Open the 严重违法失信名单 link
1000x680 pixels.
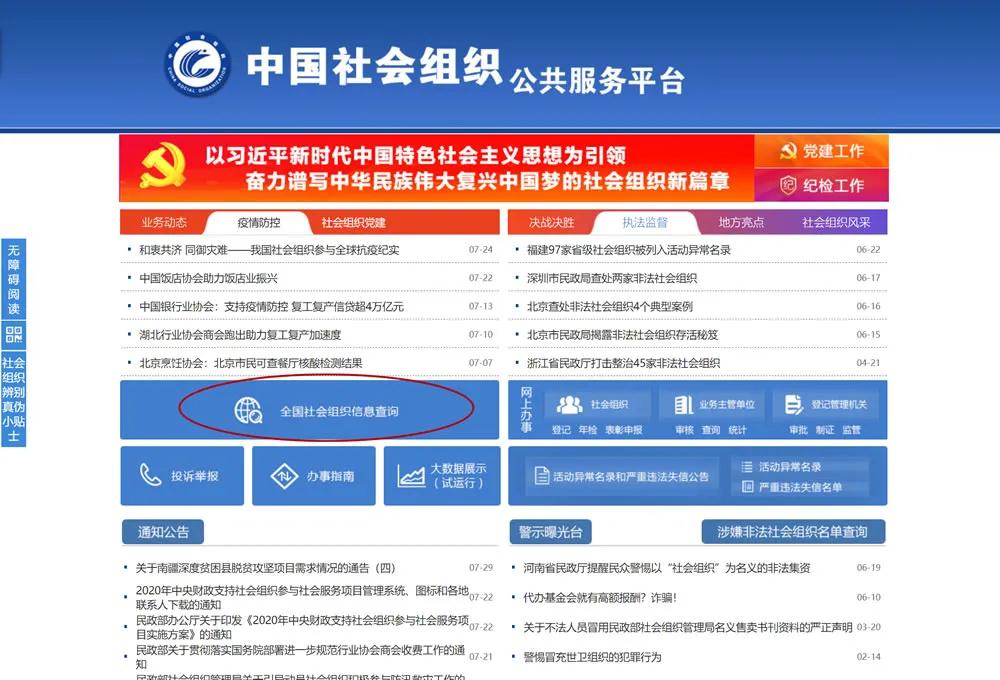799,487
